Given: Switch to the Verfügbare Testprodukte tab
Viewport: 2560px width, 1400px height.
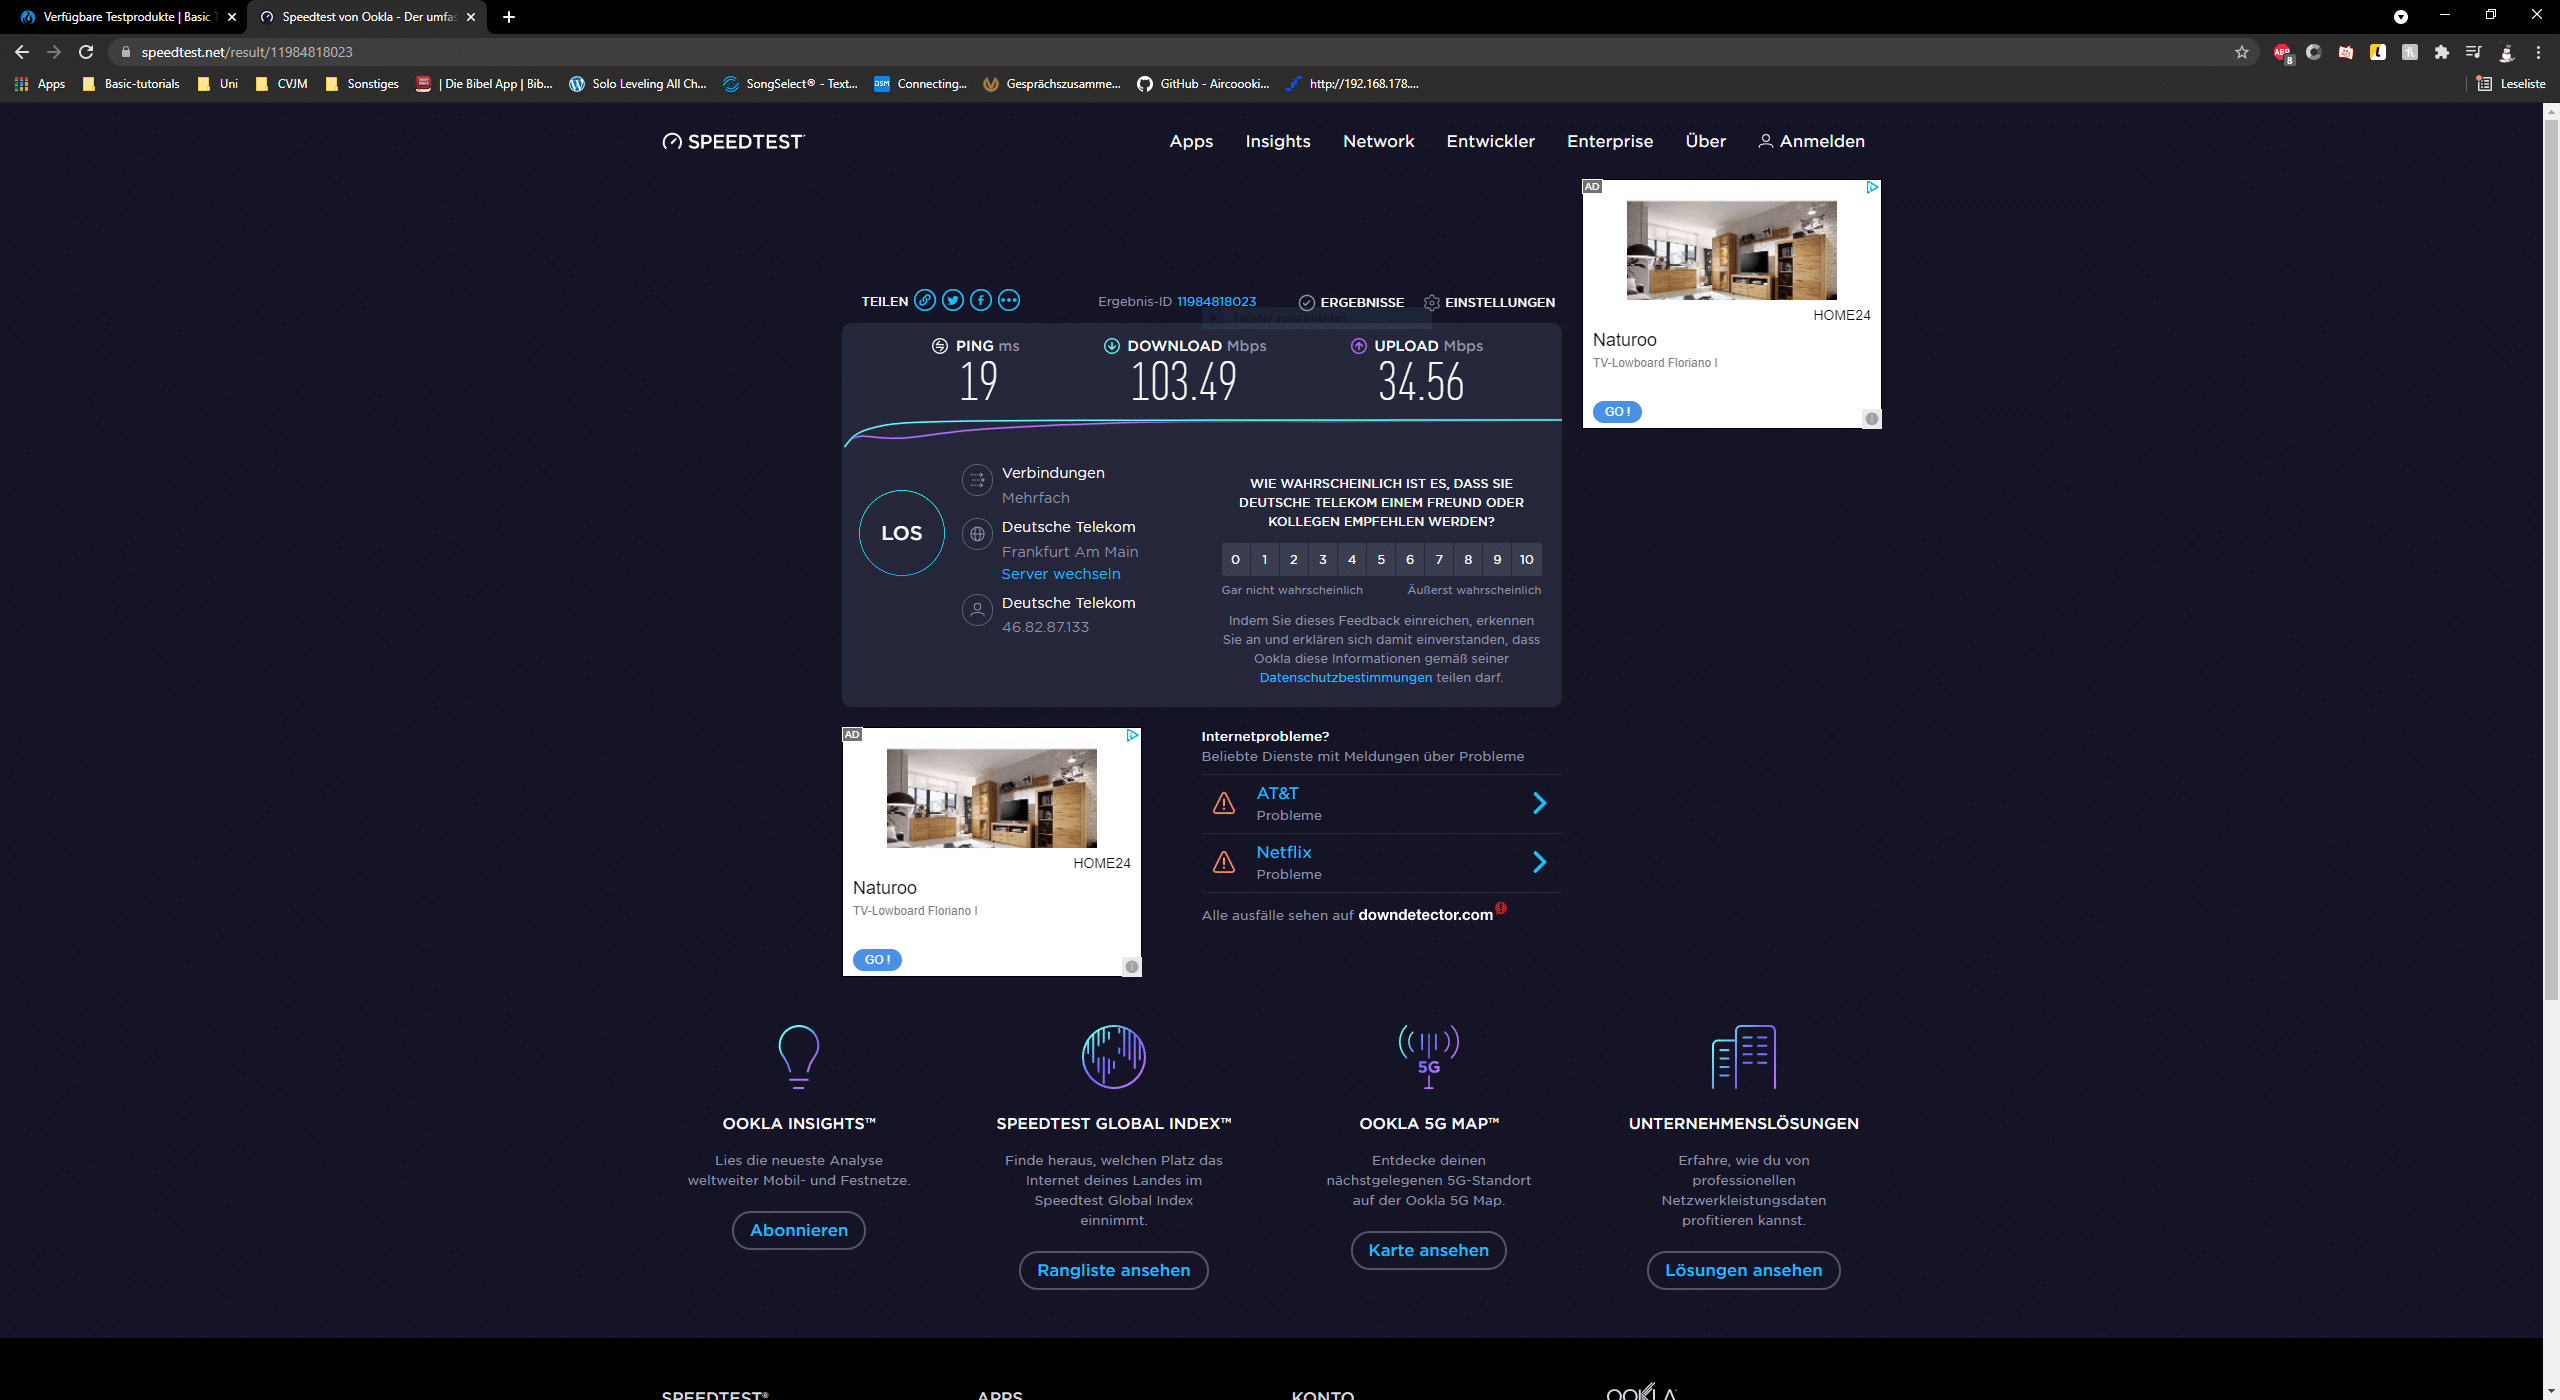Looking at the screenshot, I should [x=125, y=17].
